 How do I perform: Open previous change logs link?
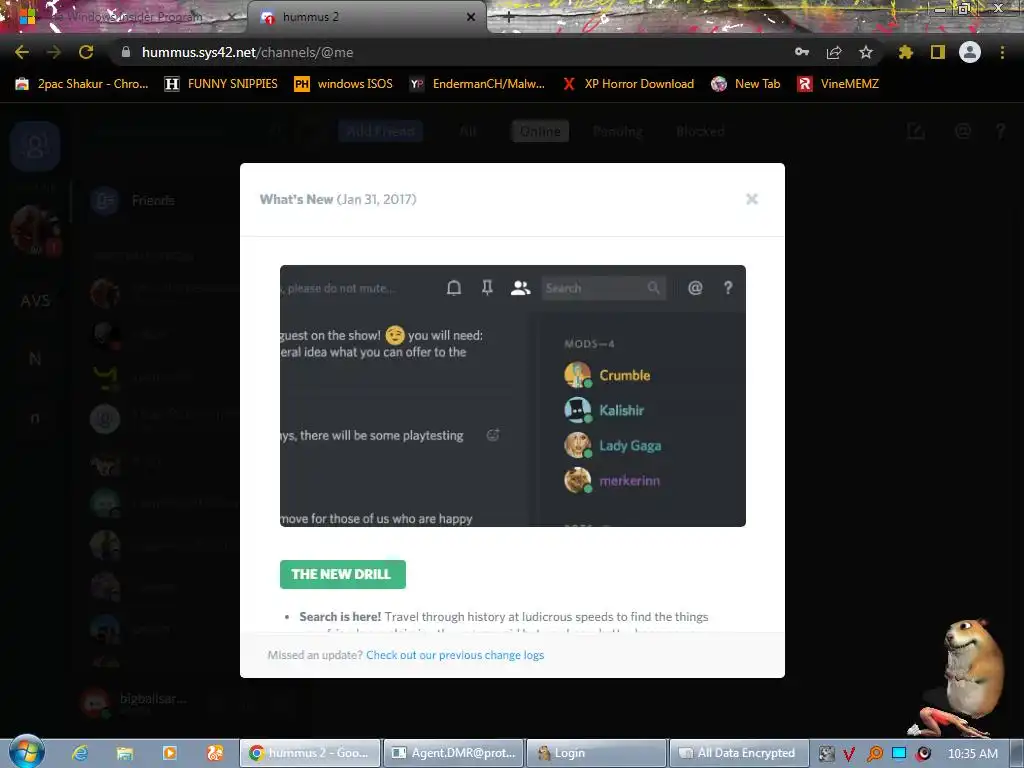click(x=455, y=655)
